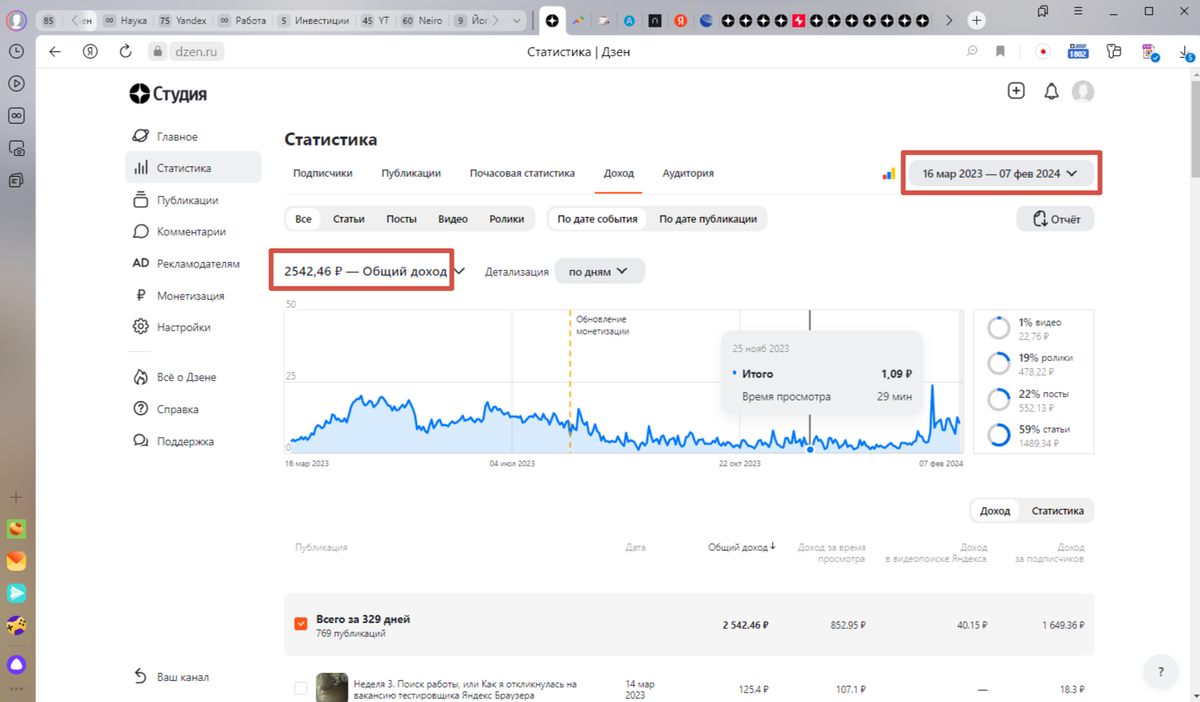Select the Все content filter
The height and width of the screenshot is (702, 1200).
click(x=303, y=219)
